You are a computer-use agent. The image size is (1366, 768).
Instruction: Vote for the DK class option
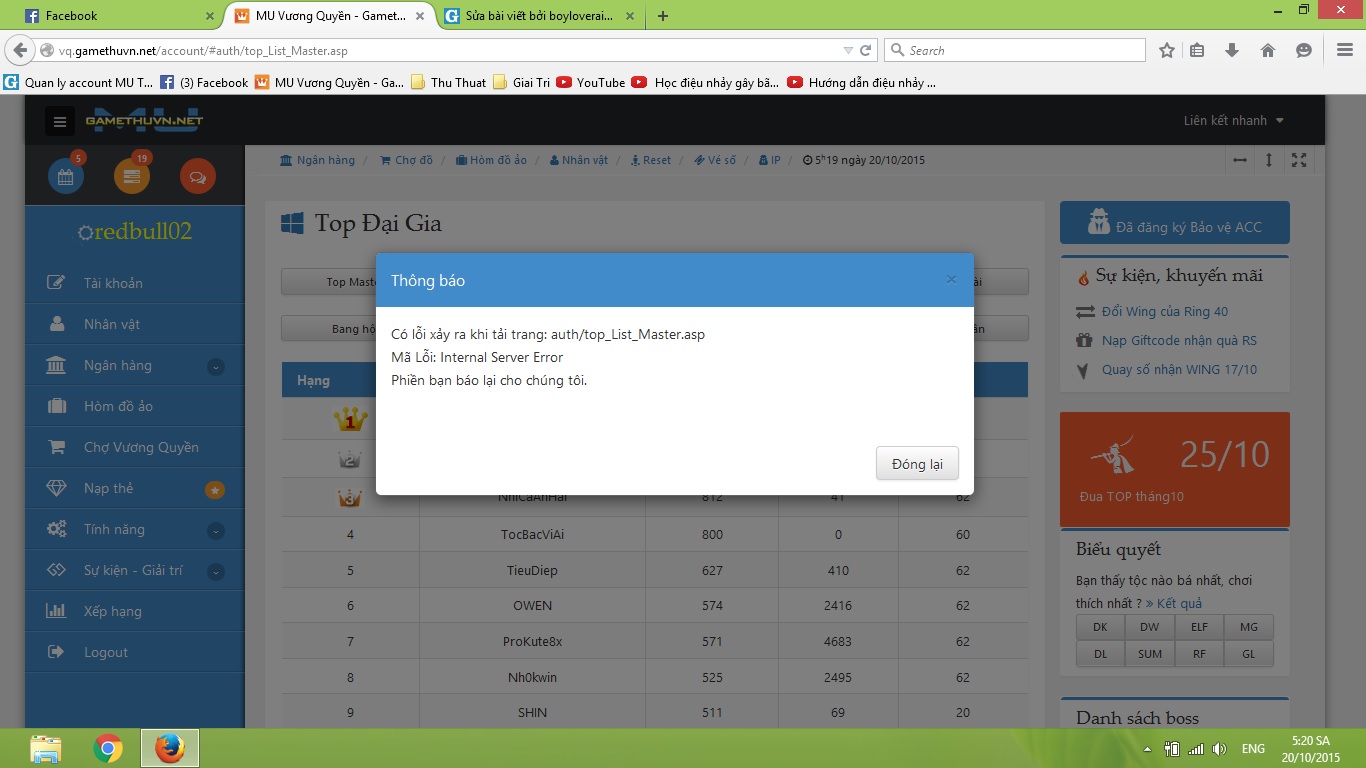coord(1100,627)
